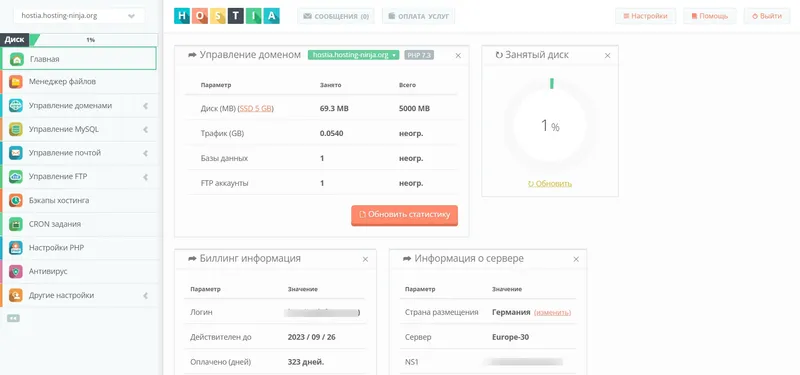This screenshot has height=375, width=800.
Task: Close the Управление доменом panel
Action: point(458,56)
